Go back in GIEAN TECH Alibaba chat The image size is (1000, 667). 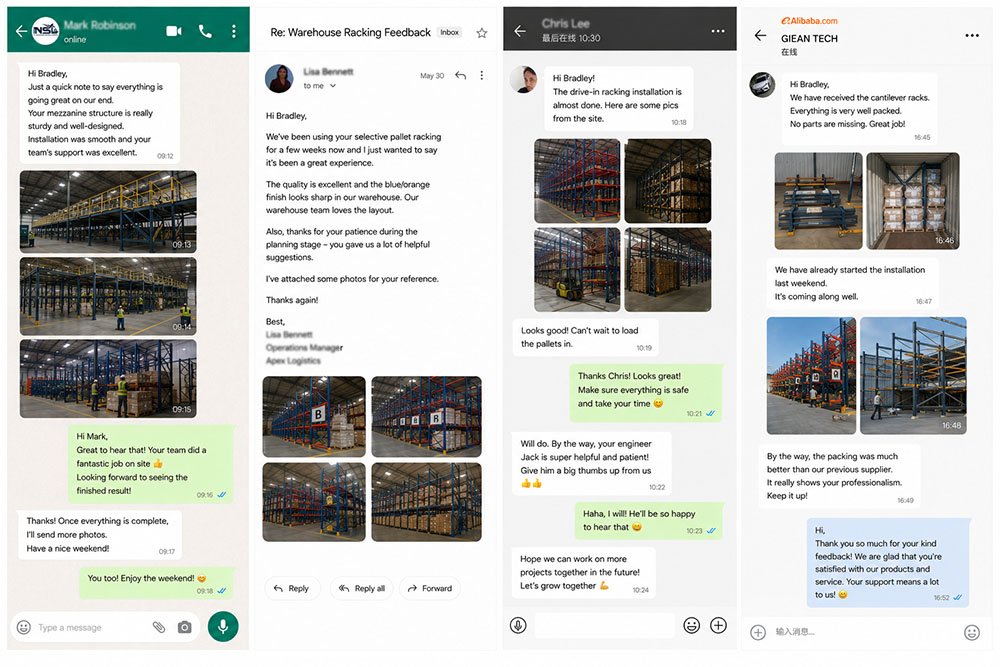point(760,36)
